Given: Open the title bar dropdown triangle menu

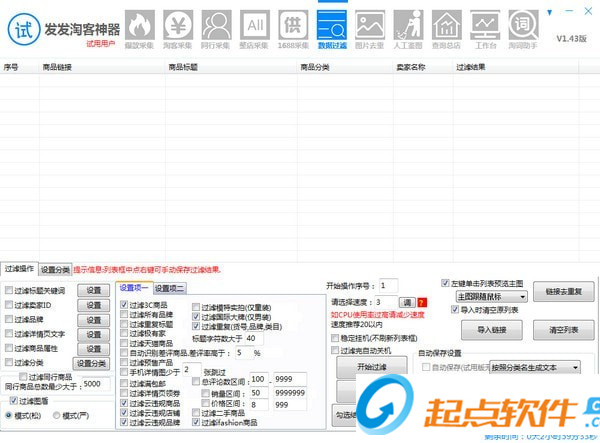Looking at the screenshot, I should tap(550, 12).
